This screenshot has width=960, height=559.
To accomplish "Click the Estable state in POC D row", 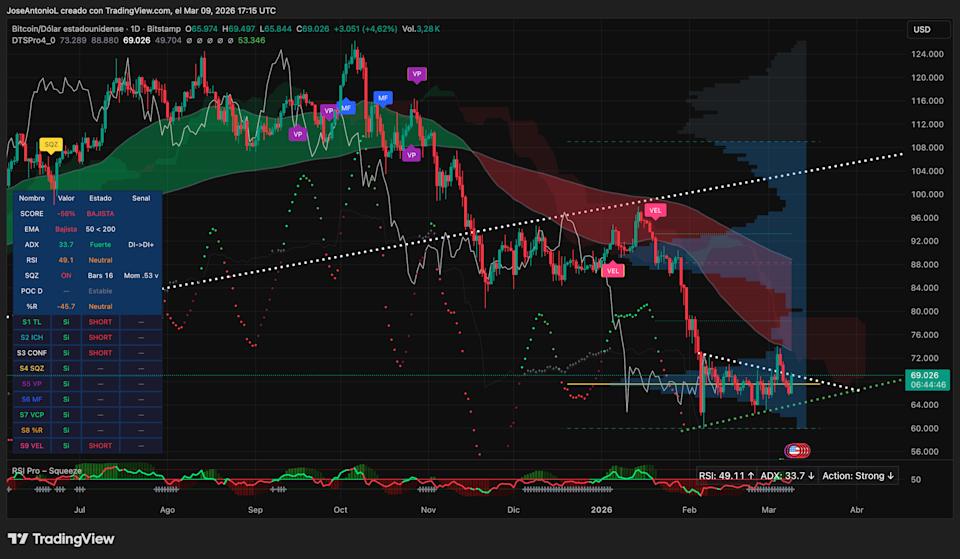I will point(100,291).
